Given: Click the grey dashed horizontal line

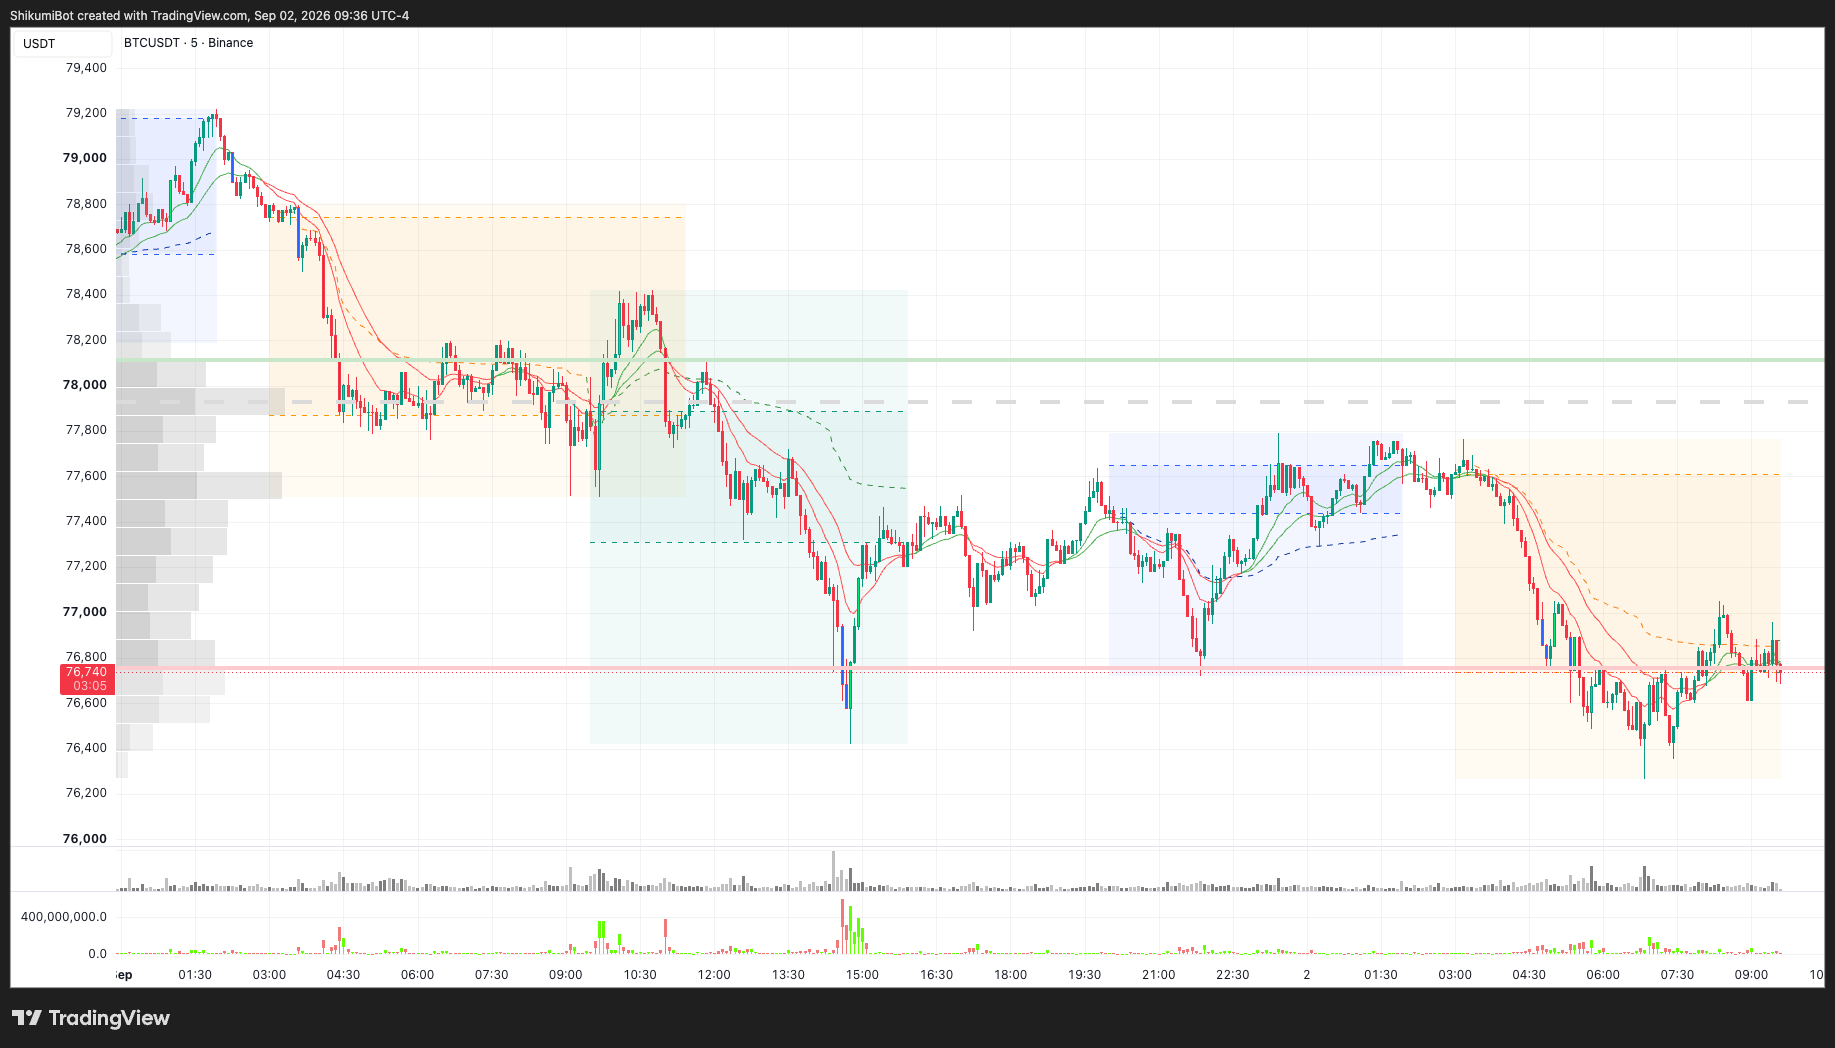Looking at the screenshot, I should tap(970, 402).
